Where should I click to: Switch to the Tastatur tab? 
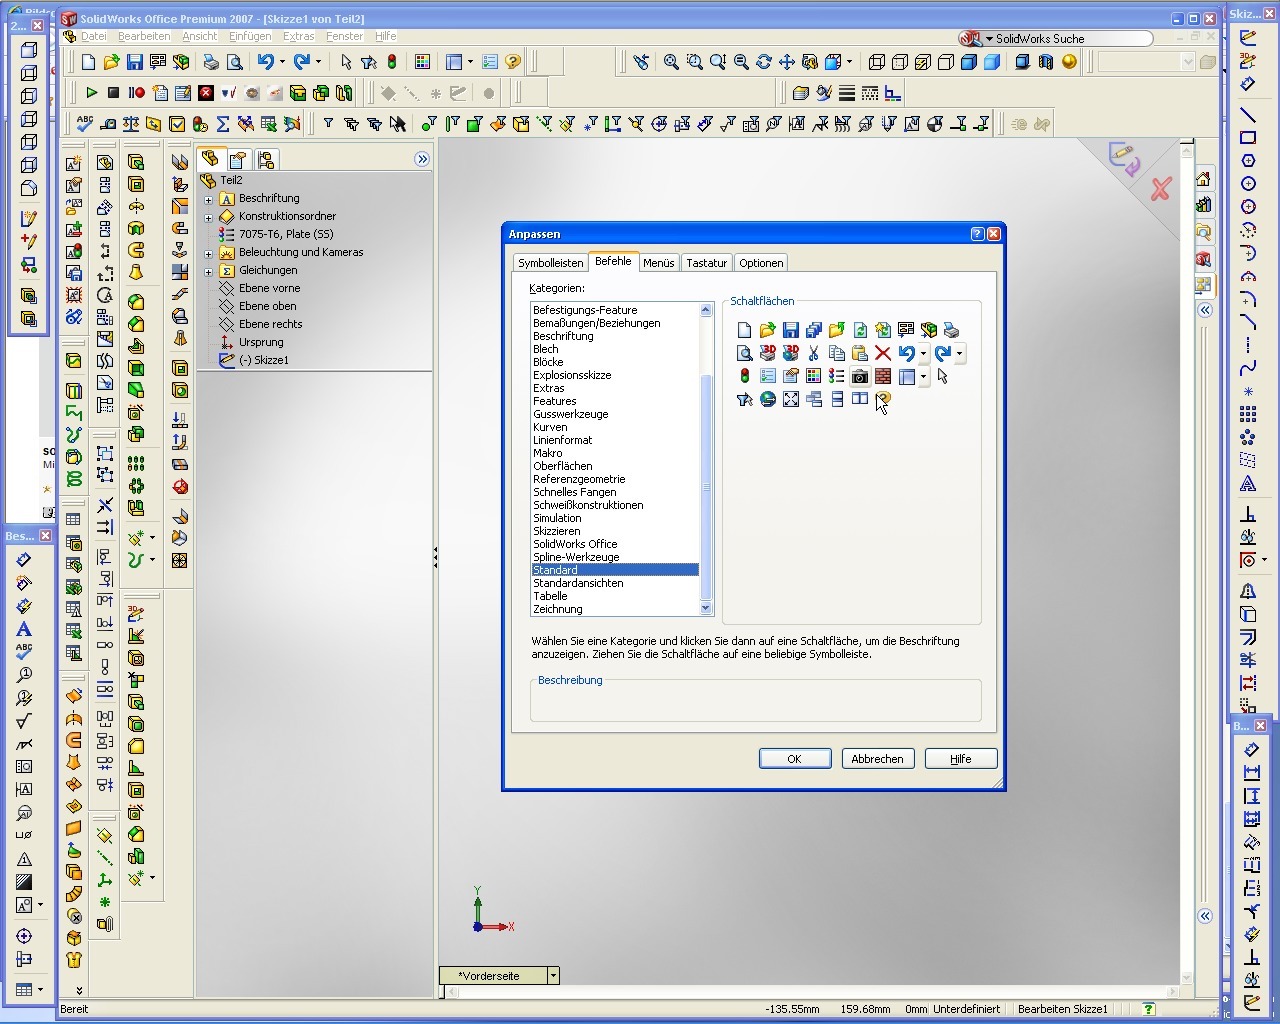coord(706,263)
